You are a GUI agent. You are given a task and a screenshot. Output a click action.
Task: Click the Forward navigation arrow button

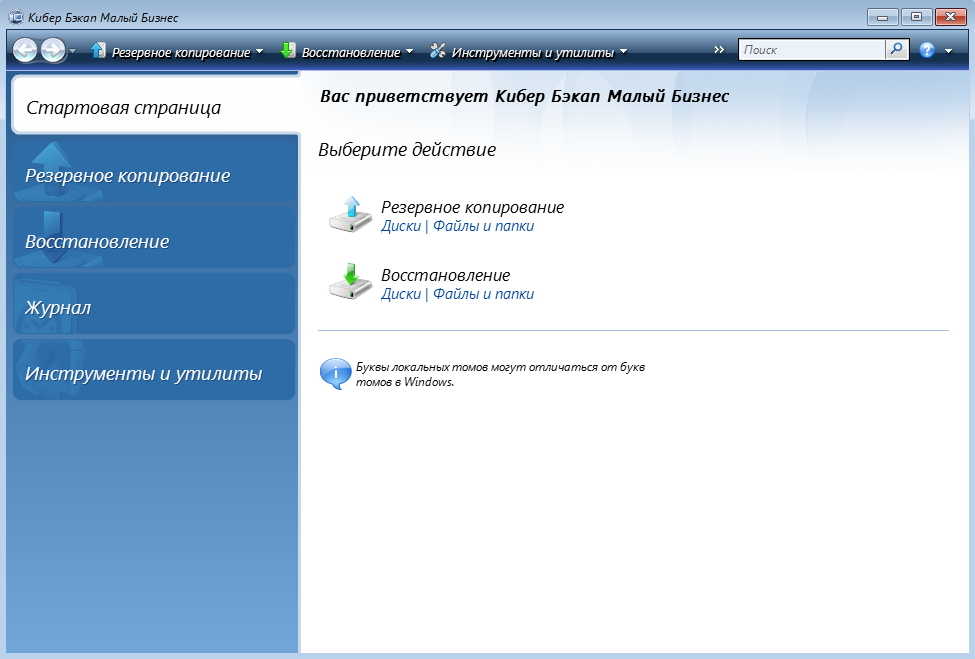coord(52,50)
